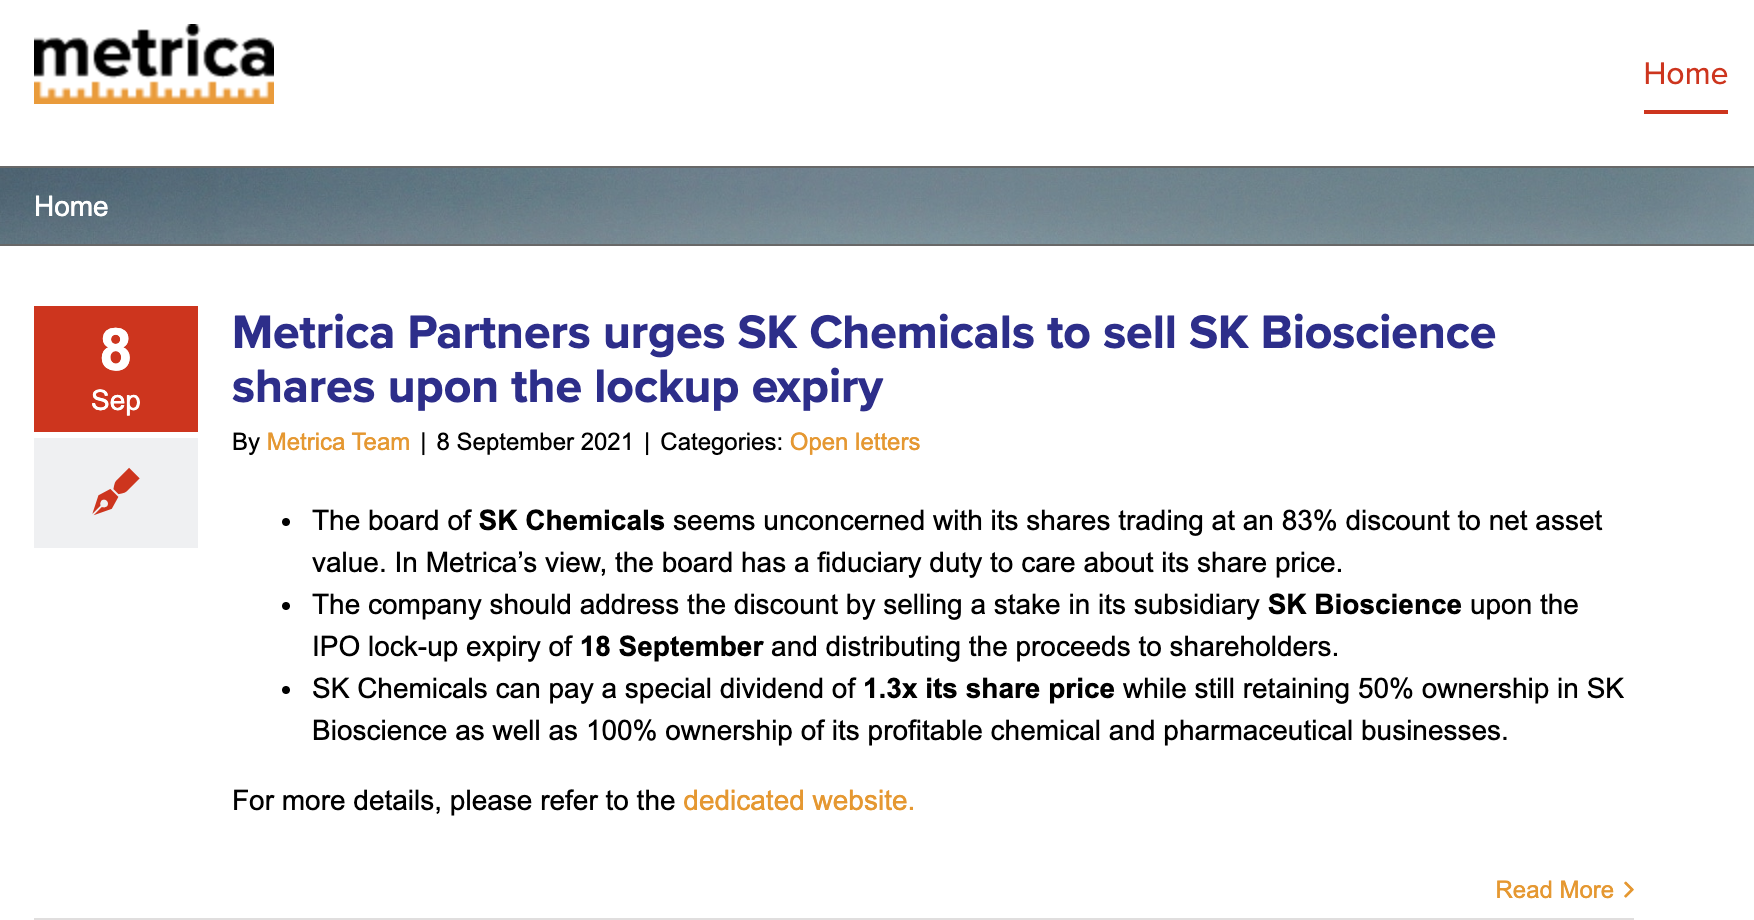
Task: Follow the dedicated website link
Action: [798, 801]
